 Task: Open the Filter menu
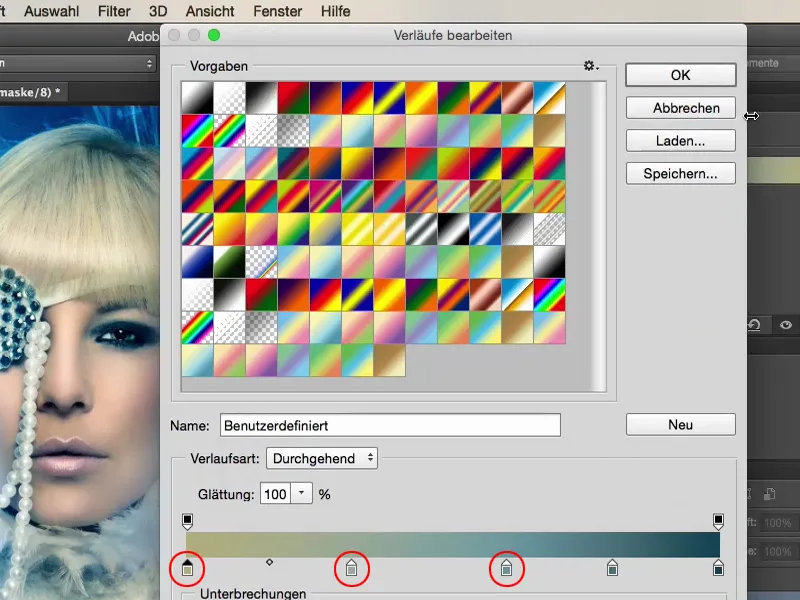tap(114, 11)
